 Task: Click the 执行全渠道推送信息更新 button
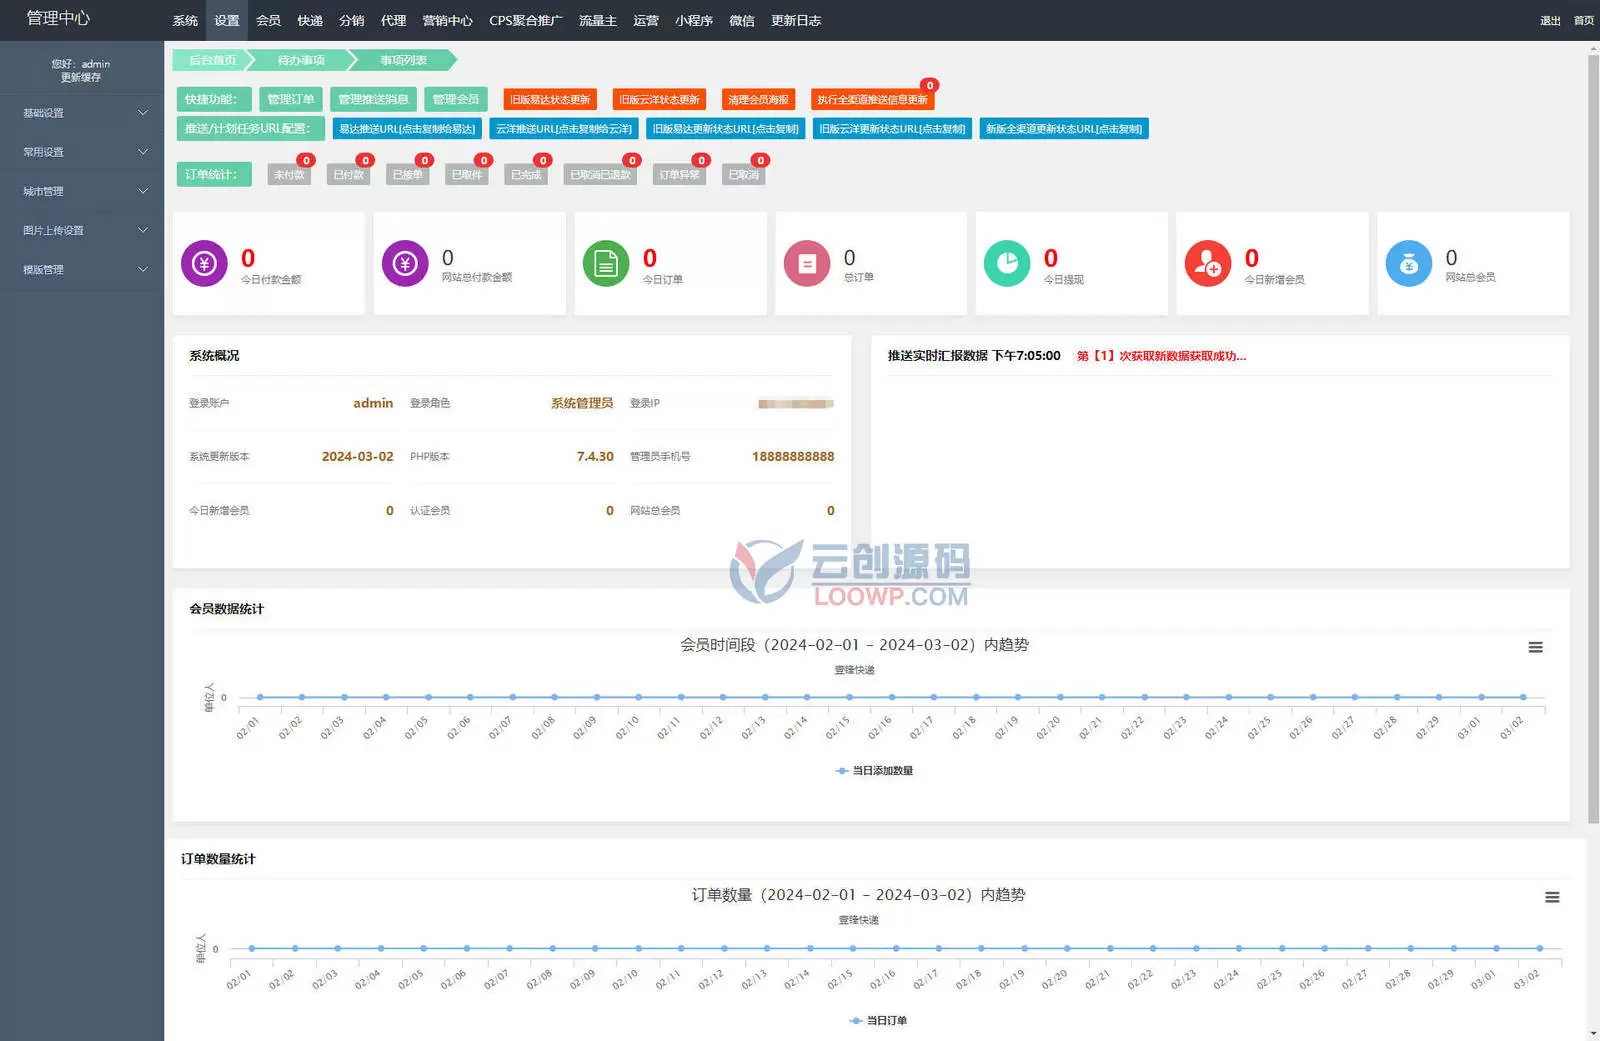pyautogui.click(x=872, y=99)
